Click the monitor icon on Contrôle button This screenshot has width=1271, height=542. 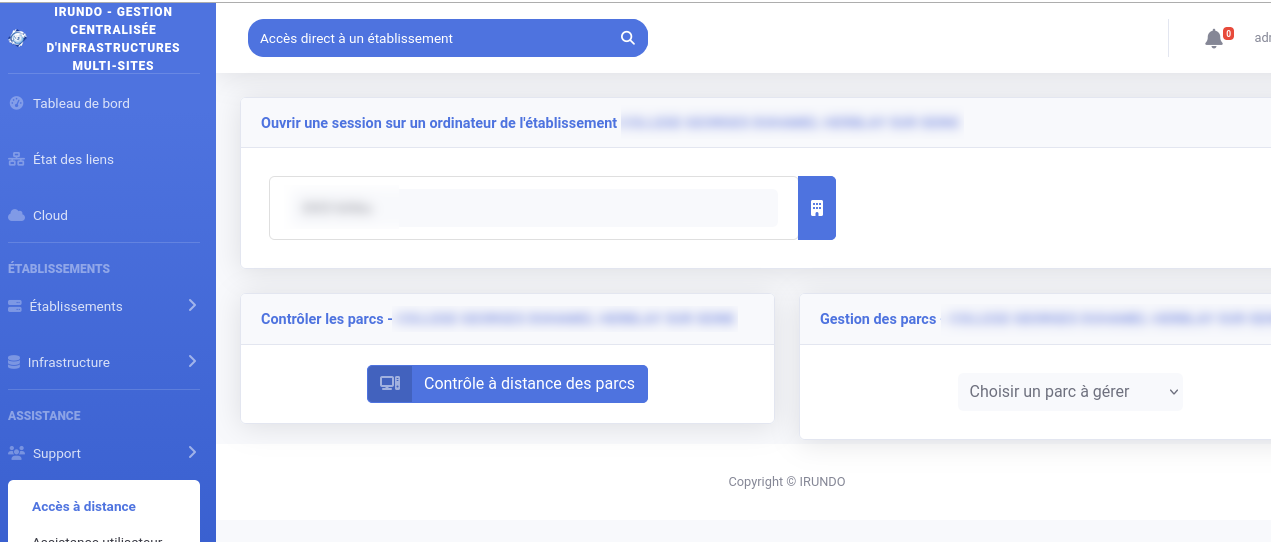(390, 384)
